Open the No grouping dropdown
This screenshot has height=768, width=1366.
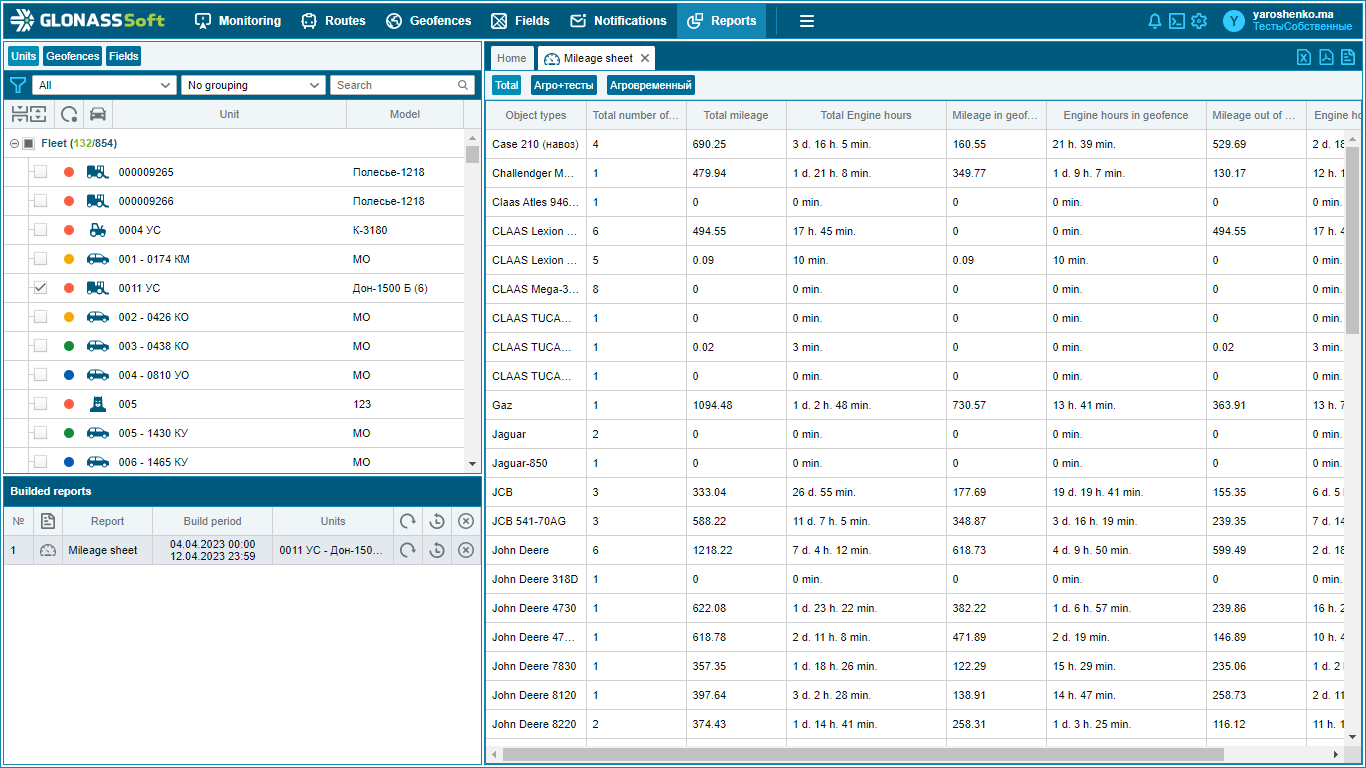click(253, 85)
